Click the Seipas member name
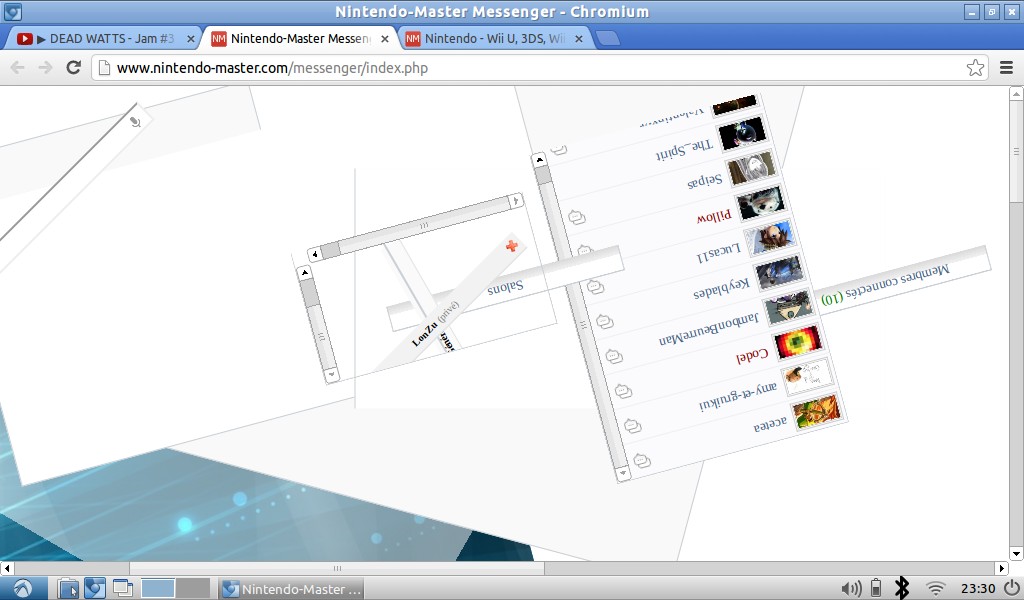The image size is (1024, 600). click(705, 181)
